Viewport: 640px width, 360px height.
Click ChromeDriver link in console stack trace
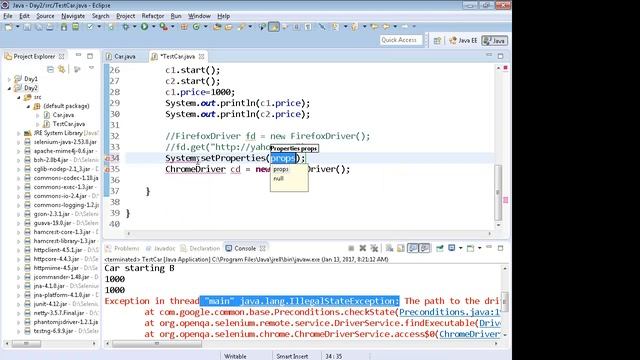[470, 334]
